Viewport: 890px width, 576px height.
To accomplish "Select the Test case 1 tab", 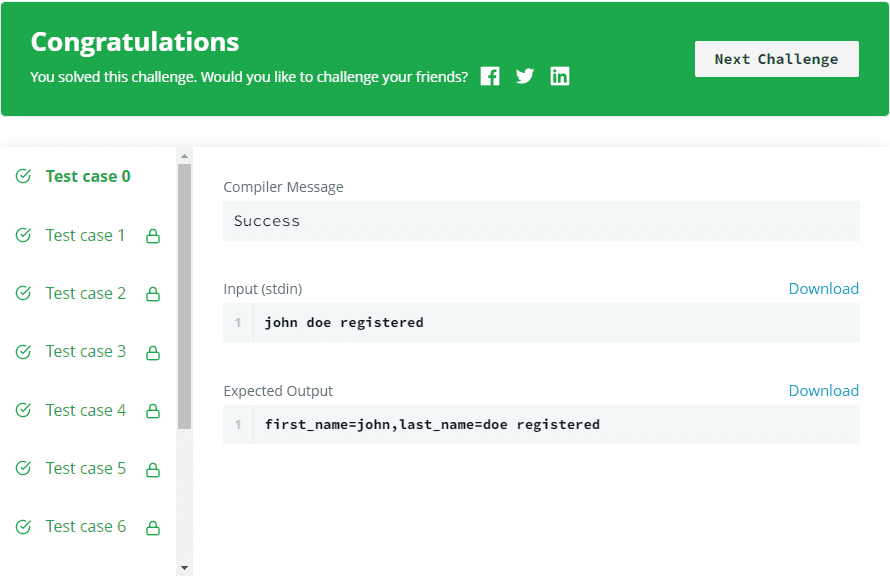I will (x=86, y=236).
